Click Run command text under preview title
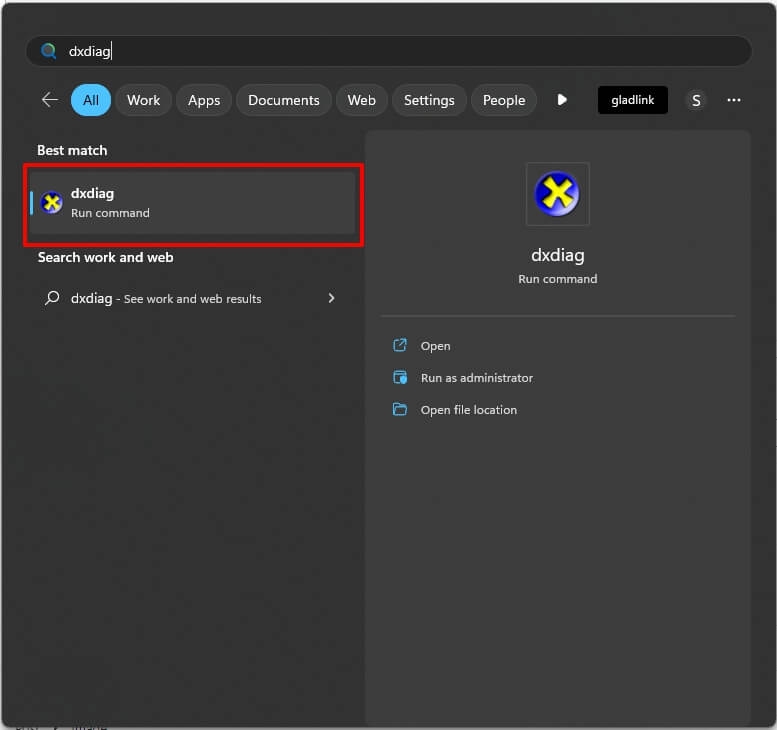Screen dimensions: 777x730 click(x=557, y=279)
